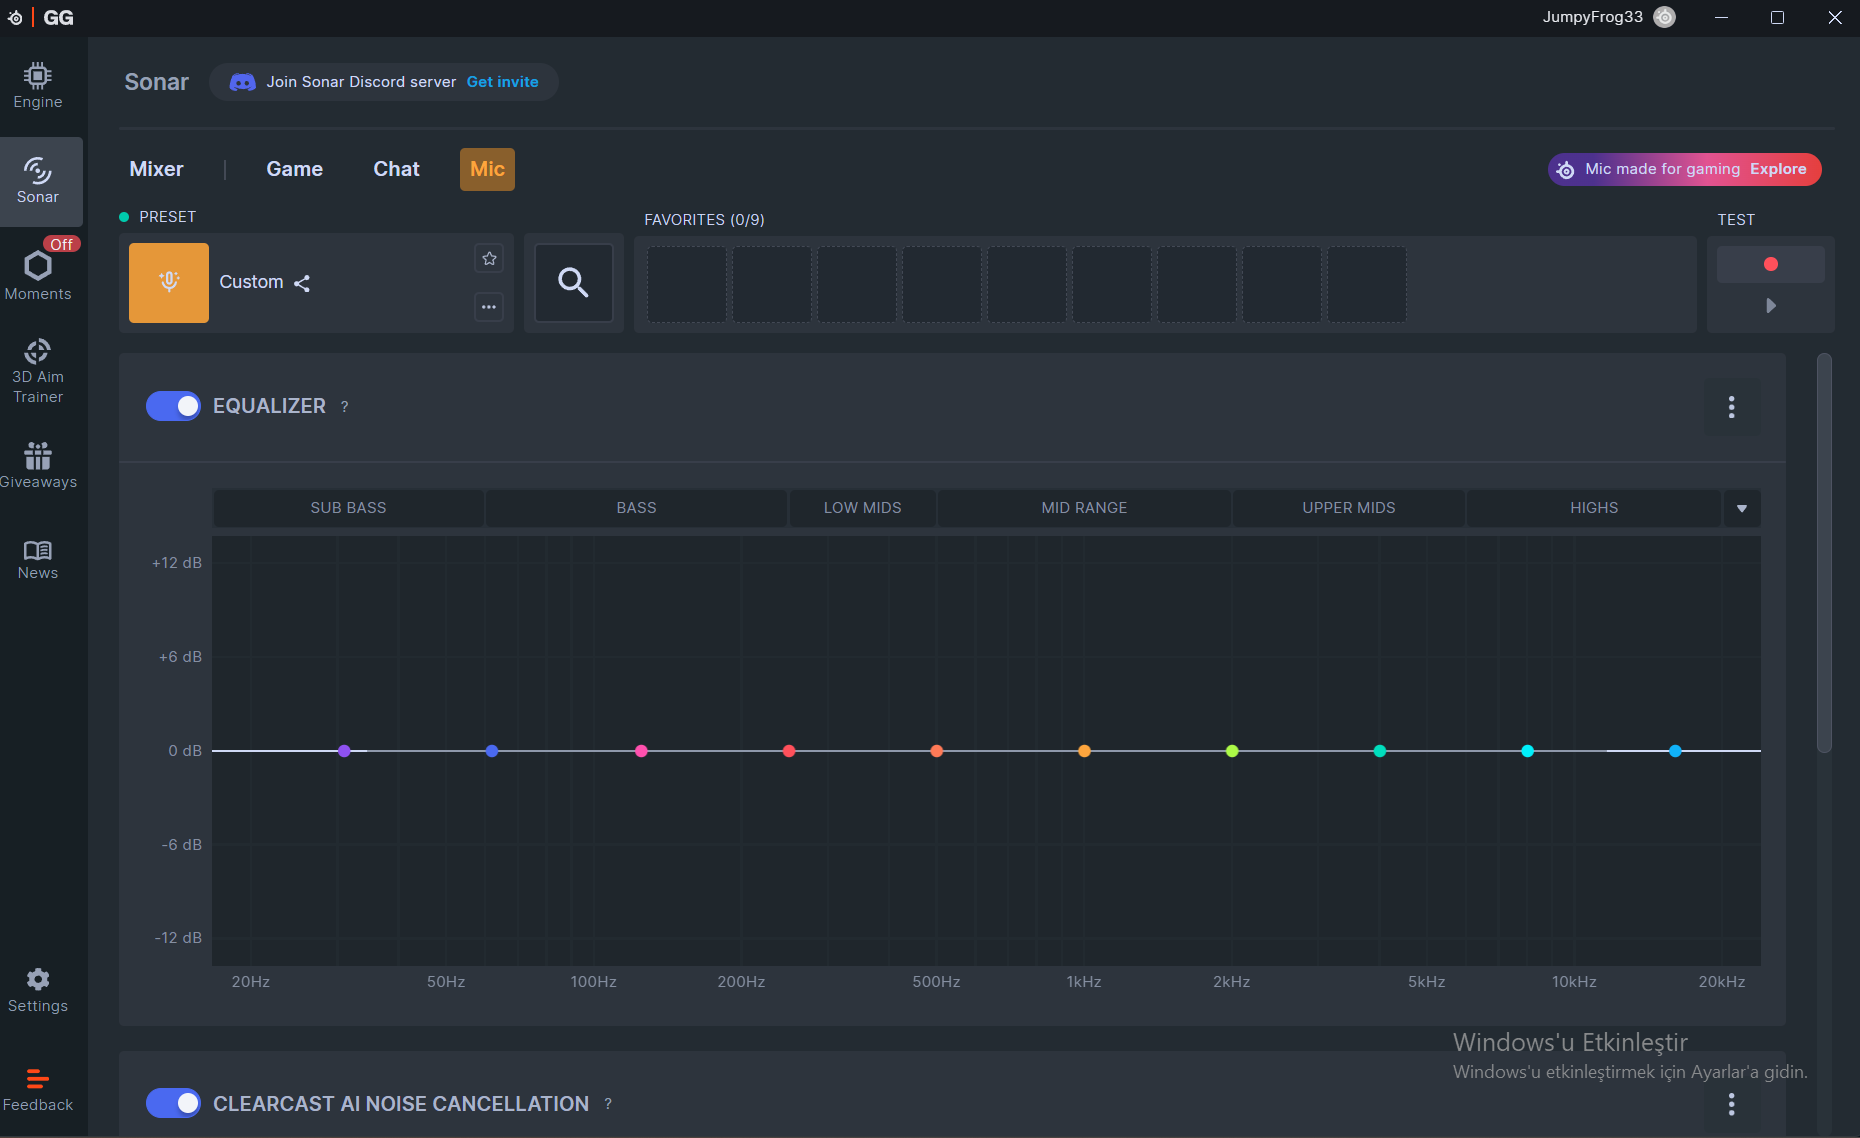The image size is (1860, 1138).
Task: Select the HIGHS band
Action: pos(1594,508)
